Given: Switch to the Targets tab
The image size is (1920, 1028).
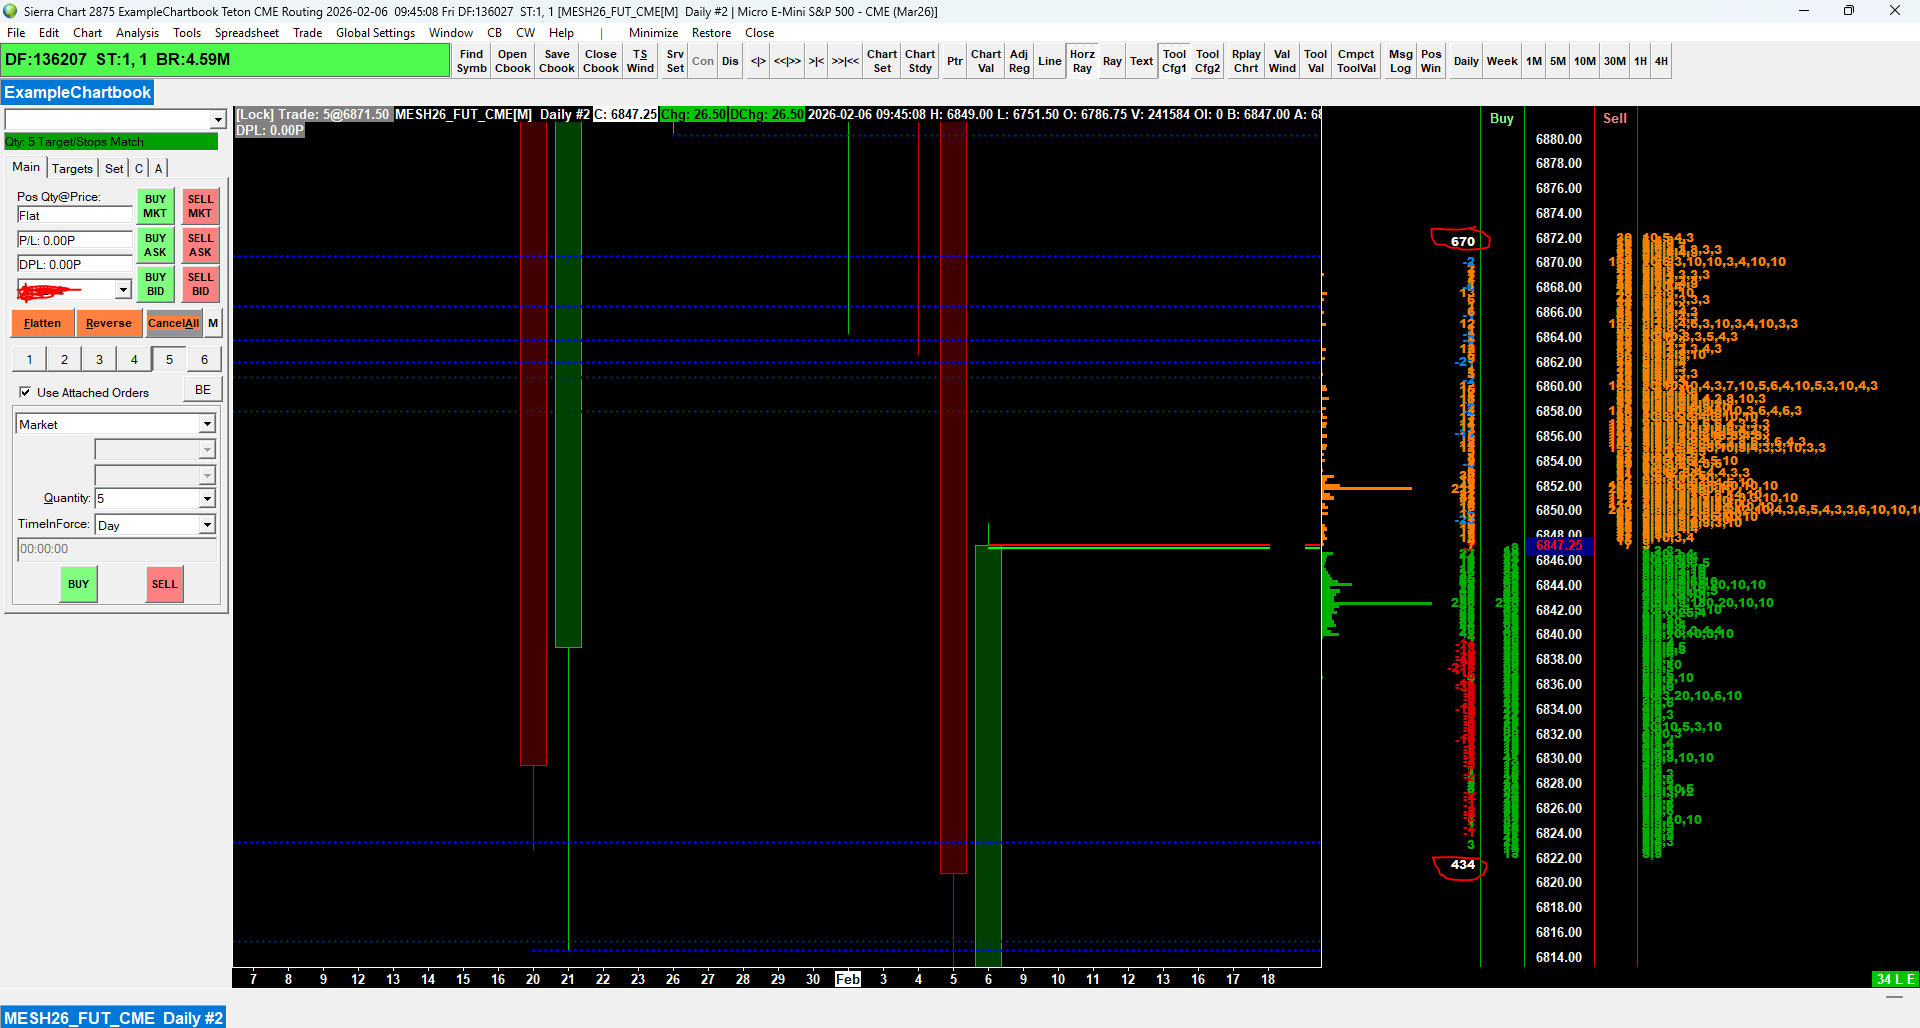Looking at the screenshot, I should coord(72,168).
